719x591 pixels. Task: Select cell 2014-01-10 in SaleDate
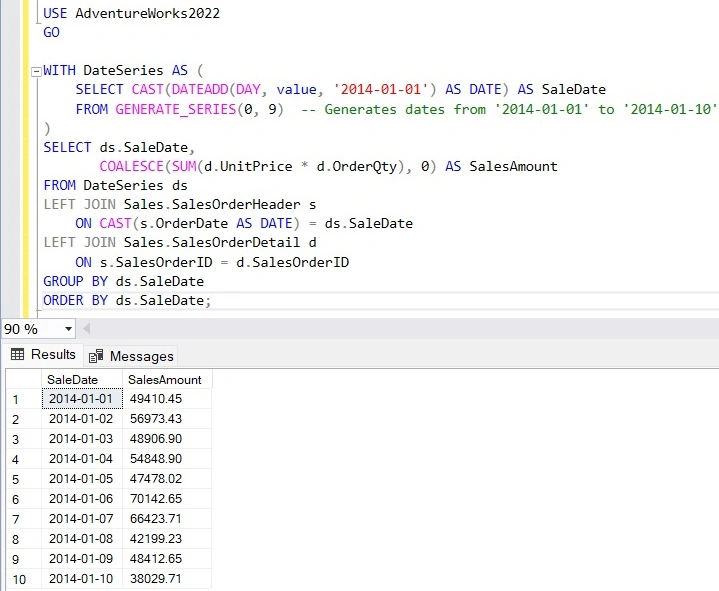pos(82,579)
